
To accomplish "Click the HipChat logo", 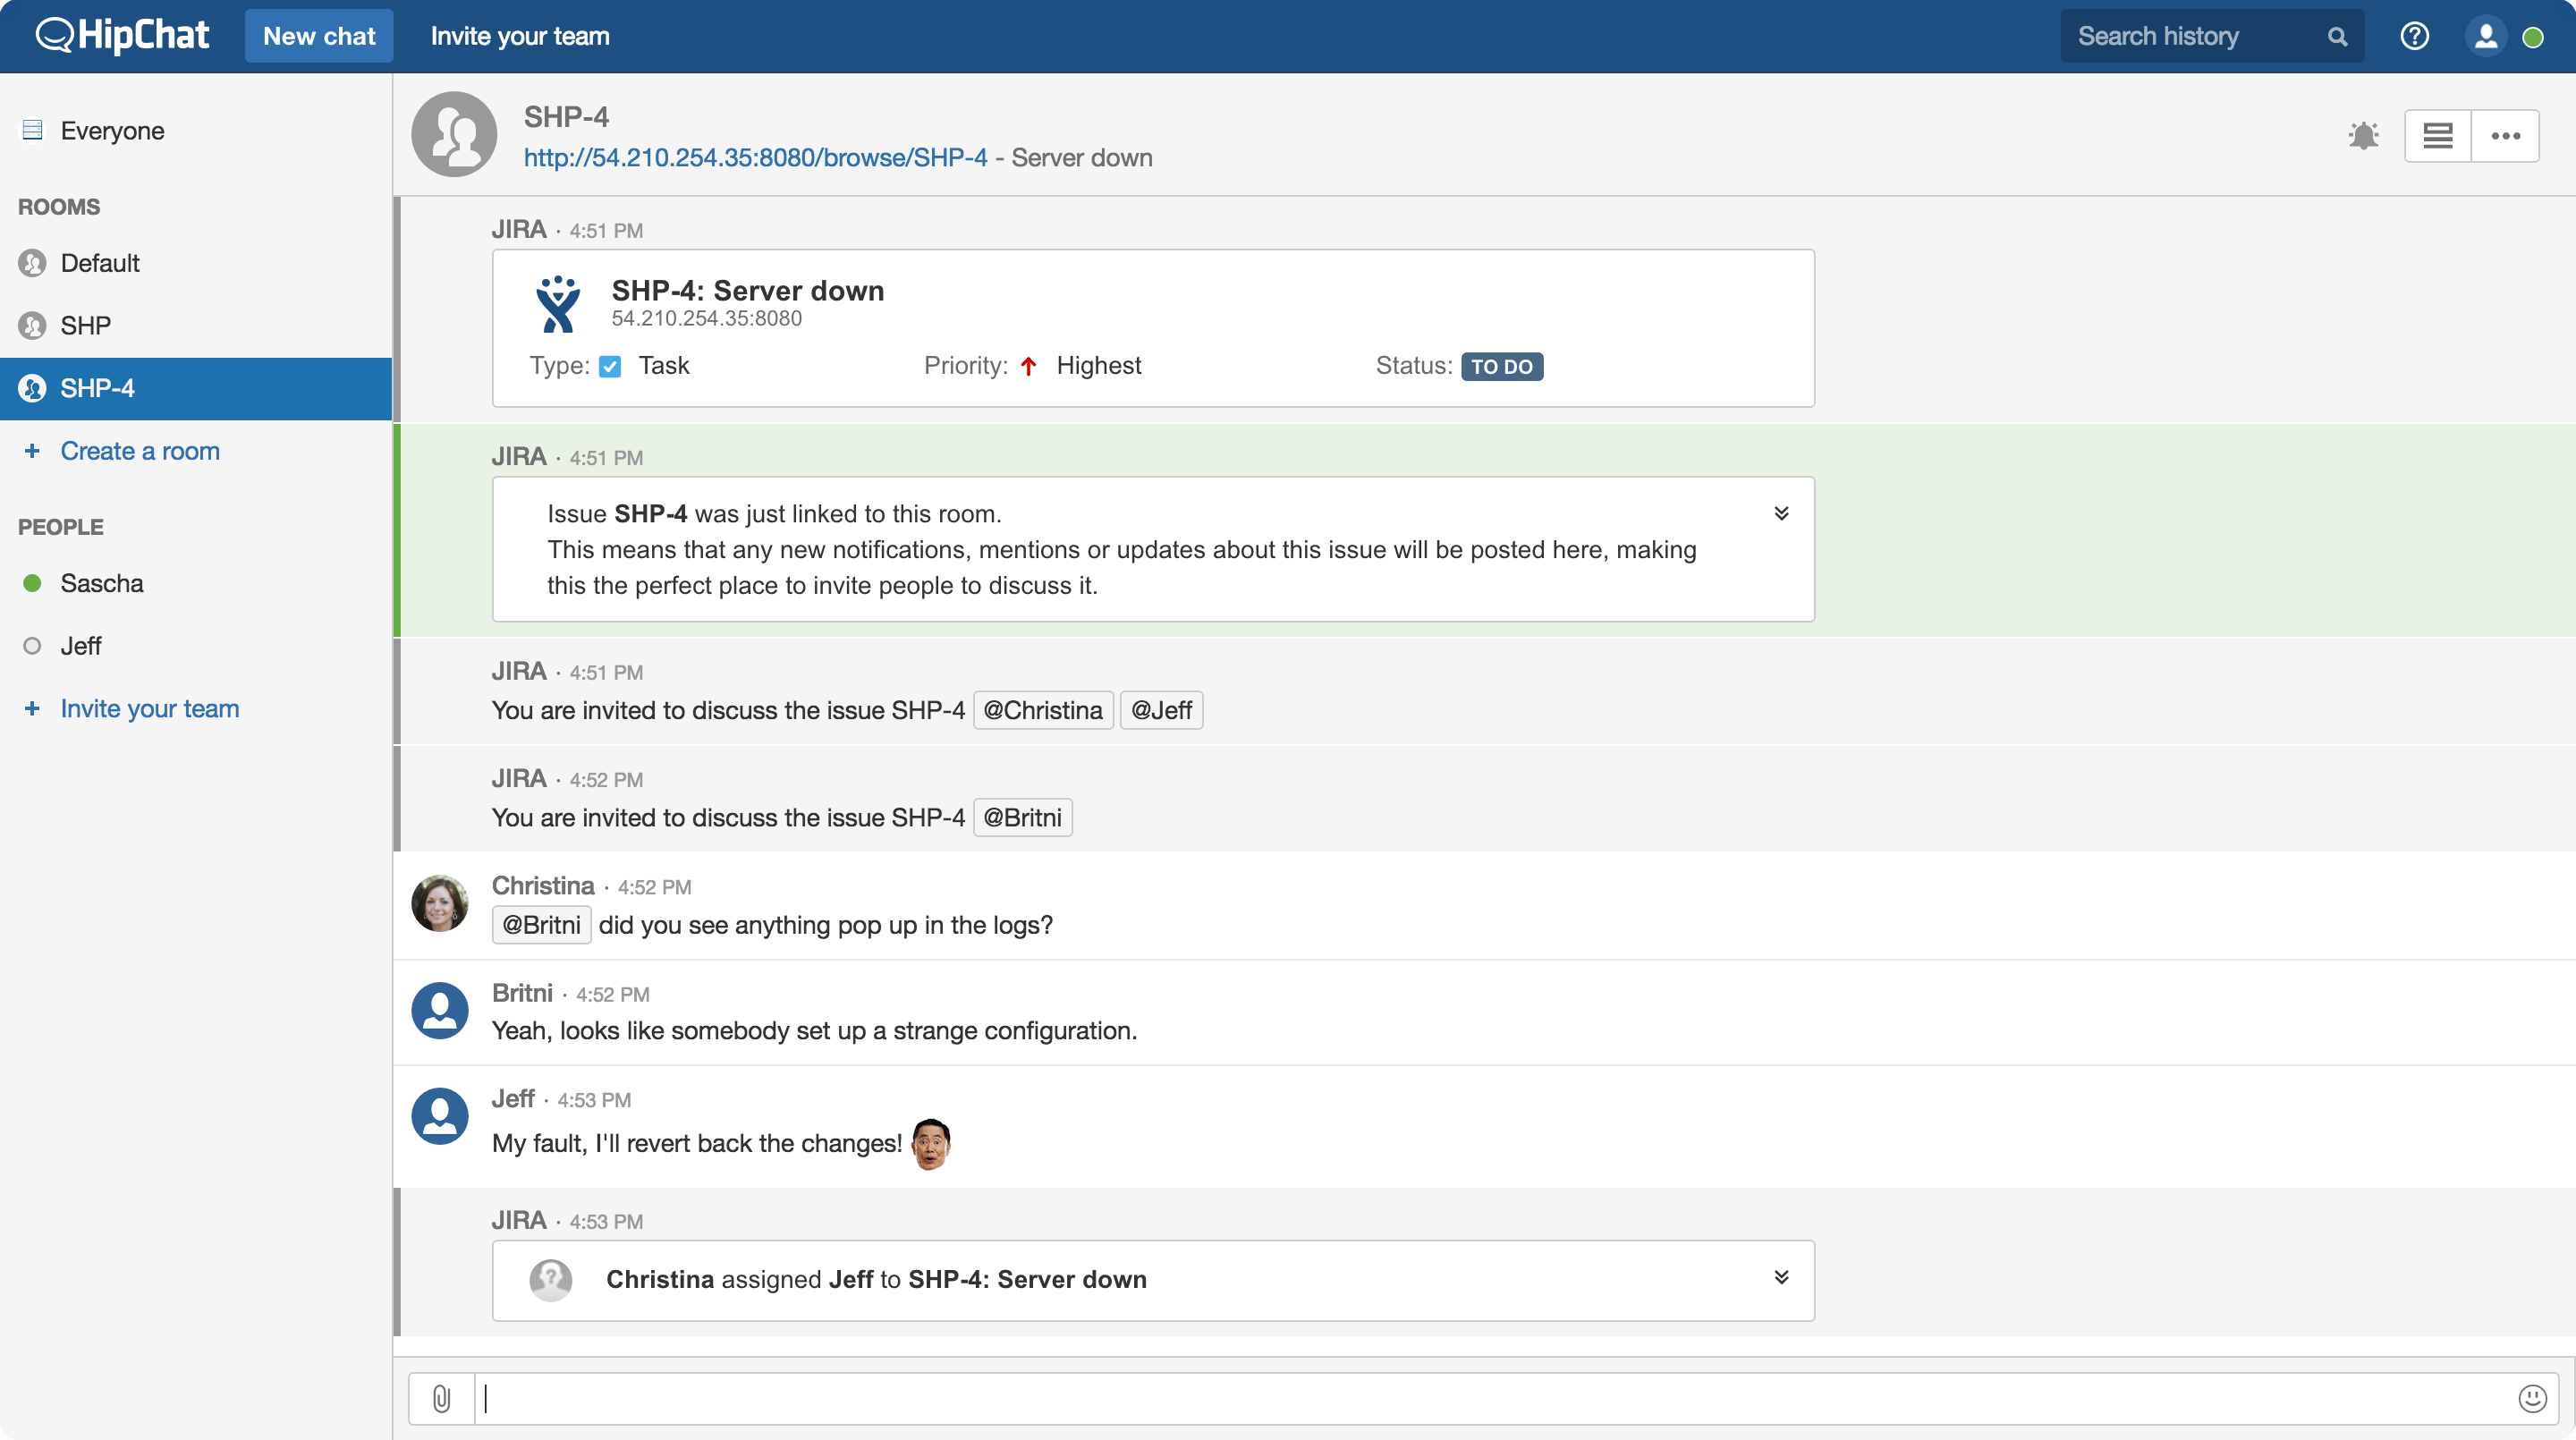I will click(122, 36).
